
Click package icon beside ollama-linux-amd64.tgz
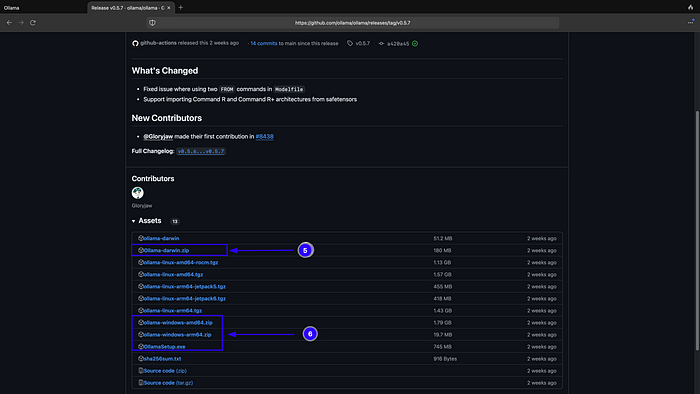click(x=141, y=274)
